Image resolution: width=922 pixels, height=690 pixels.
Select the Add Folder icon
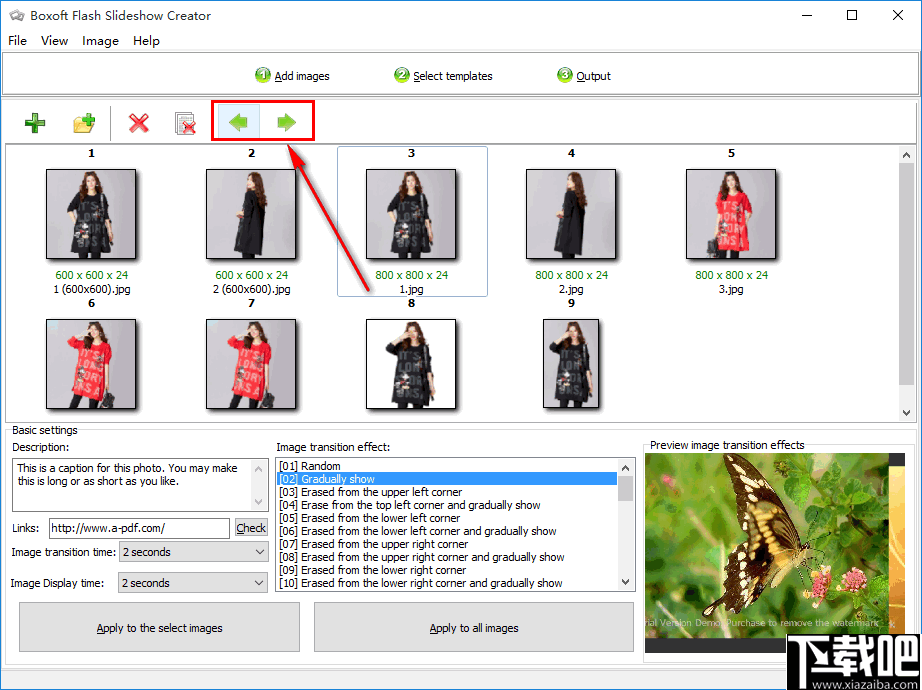point(84,122)
